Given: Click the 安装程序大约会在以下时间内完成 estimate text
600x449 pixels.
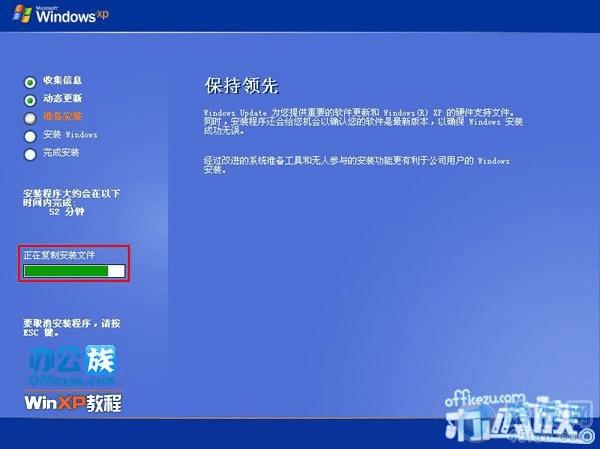Looking at the screenshot, I should 71,198.
